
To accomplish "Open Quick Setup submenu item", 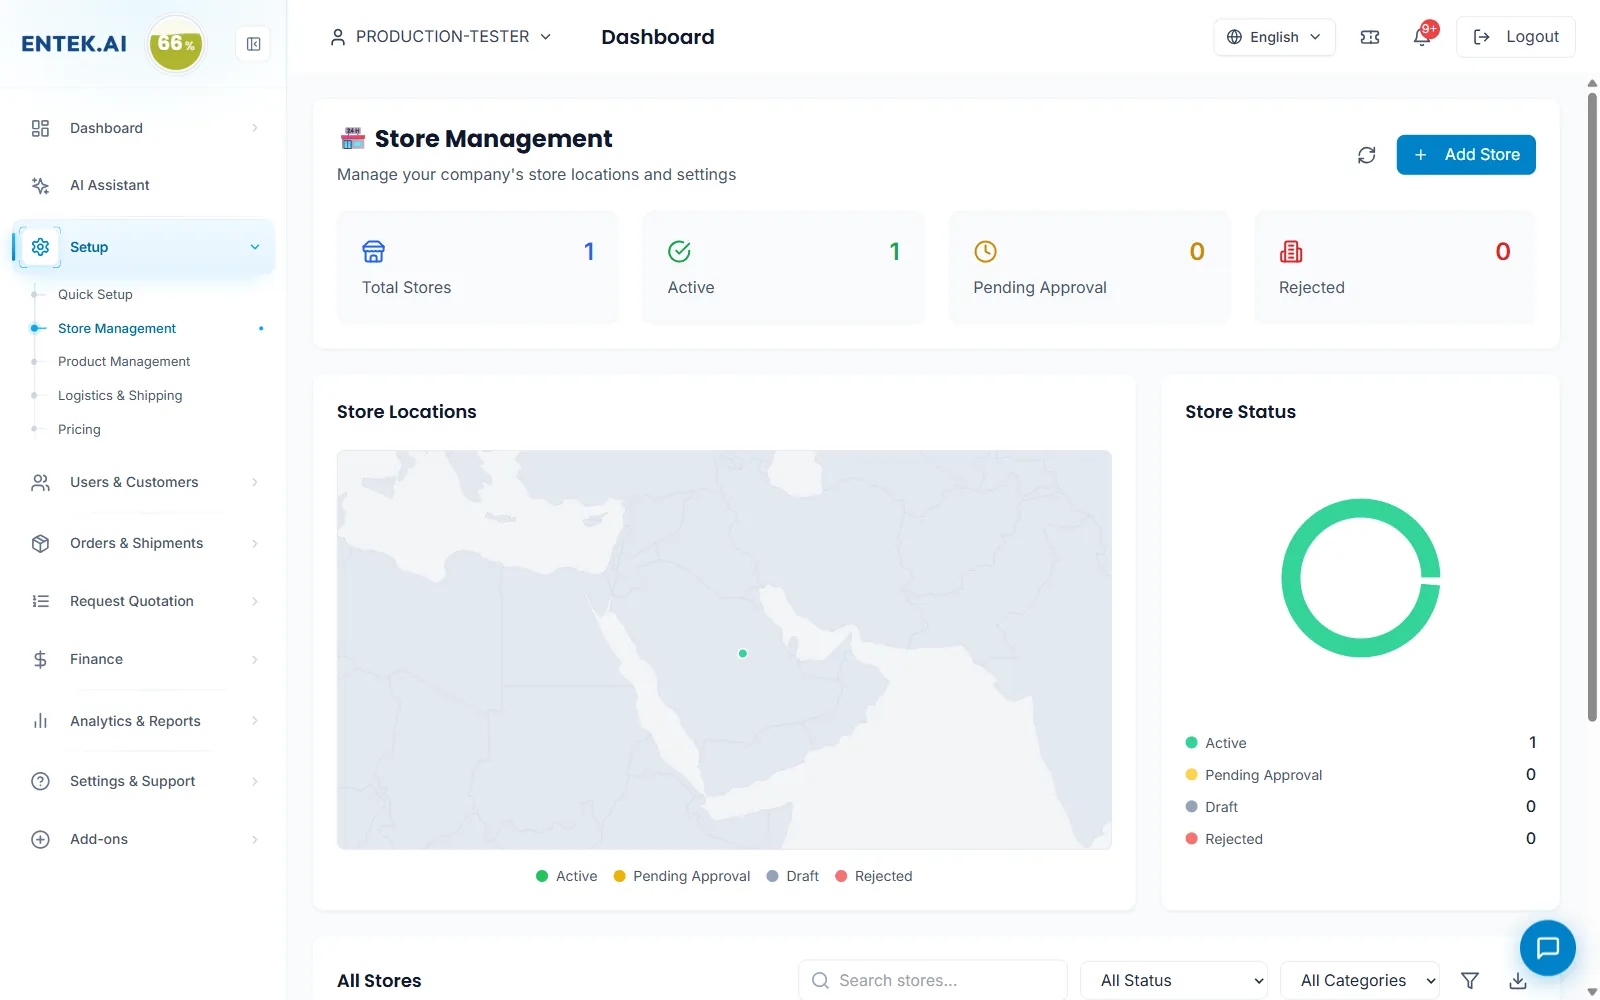I will coord(95,294).
